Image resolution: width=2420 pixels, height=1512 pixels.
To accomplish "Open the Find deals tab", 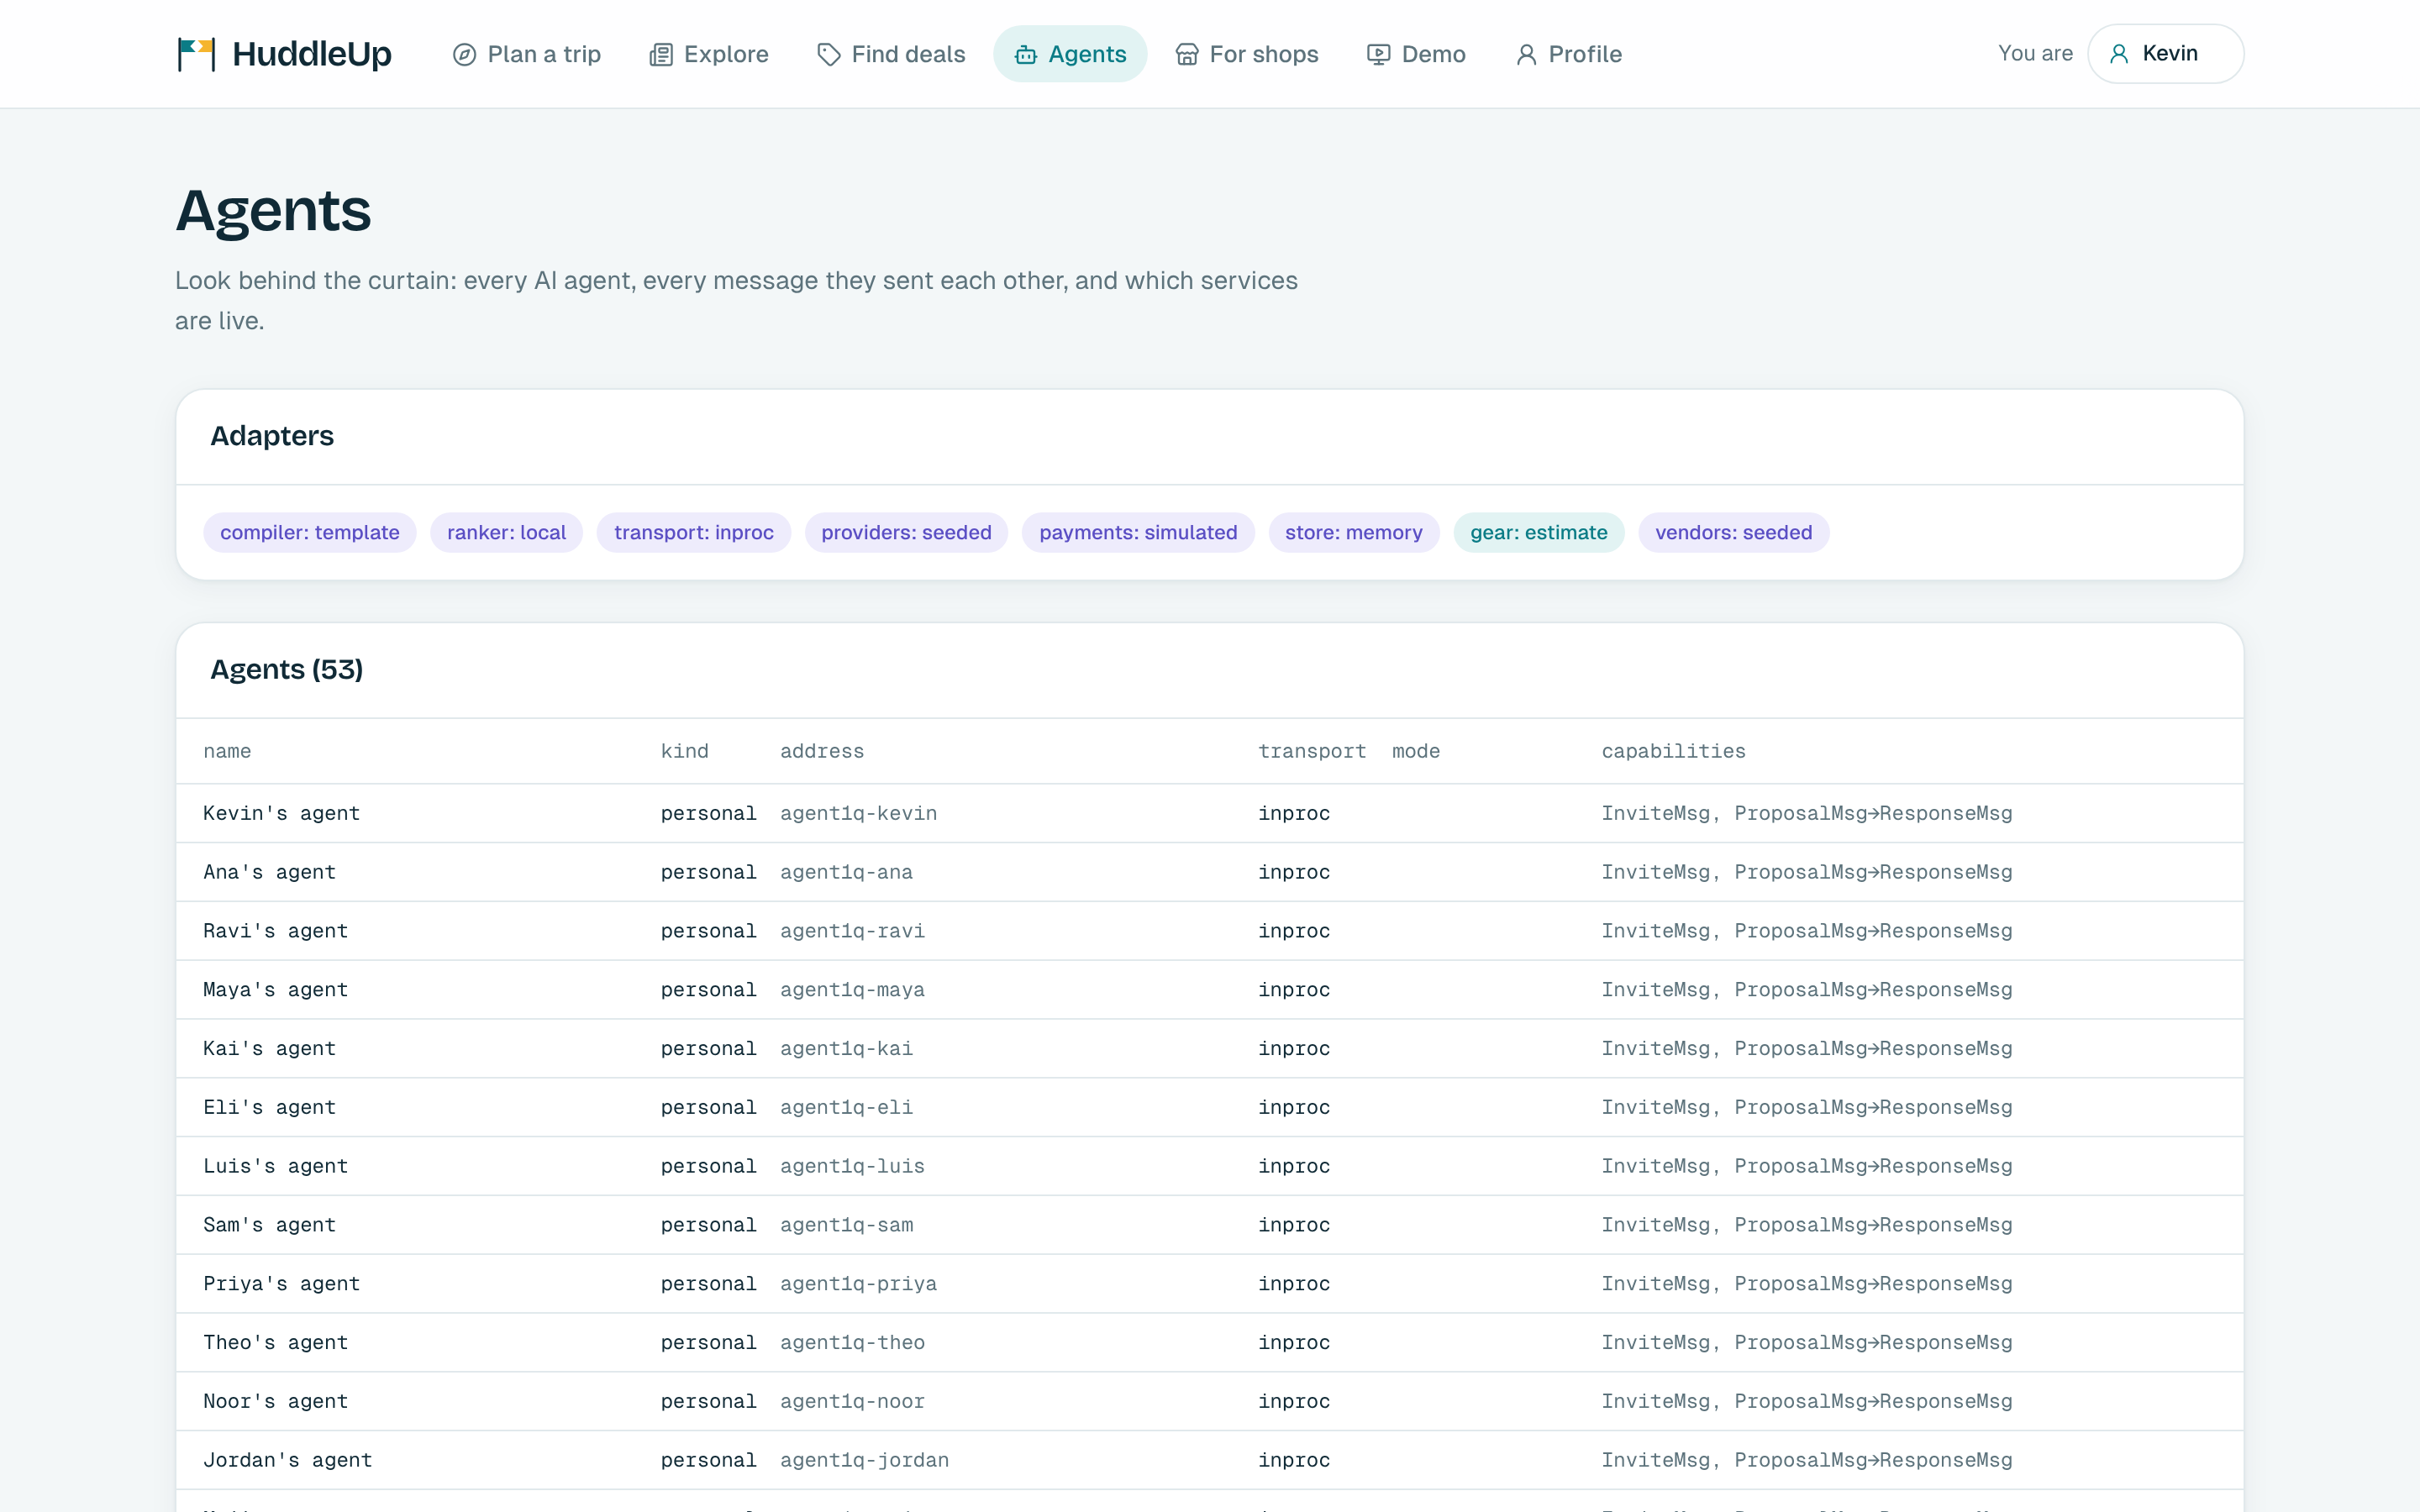I will [890, 54].
